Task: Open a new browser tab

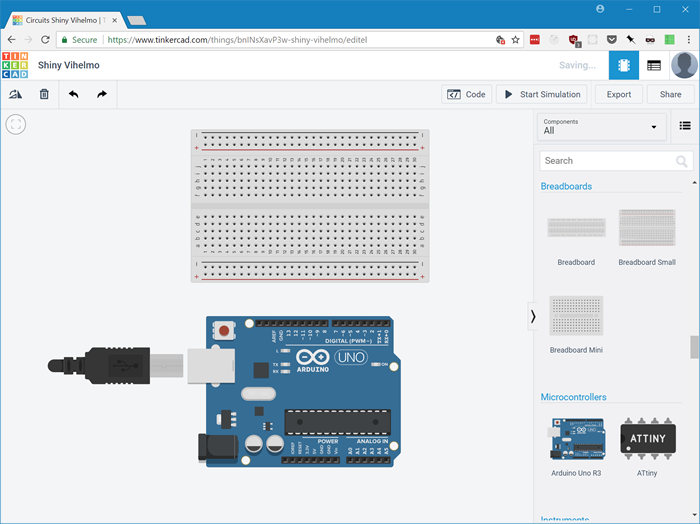Action: point(137,21)
